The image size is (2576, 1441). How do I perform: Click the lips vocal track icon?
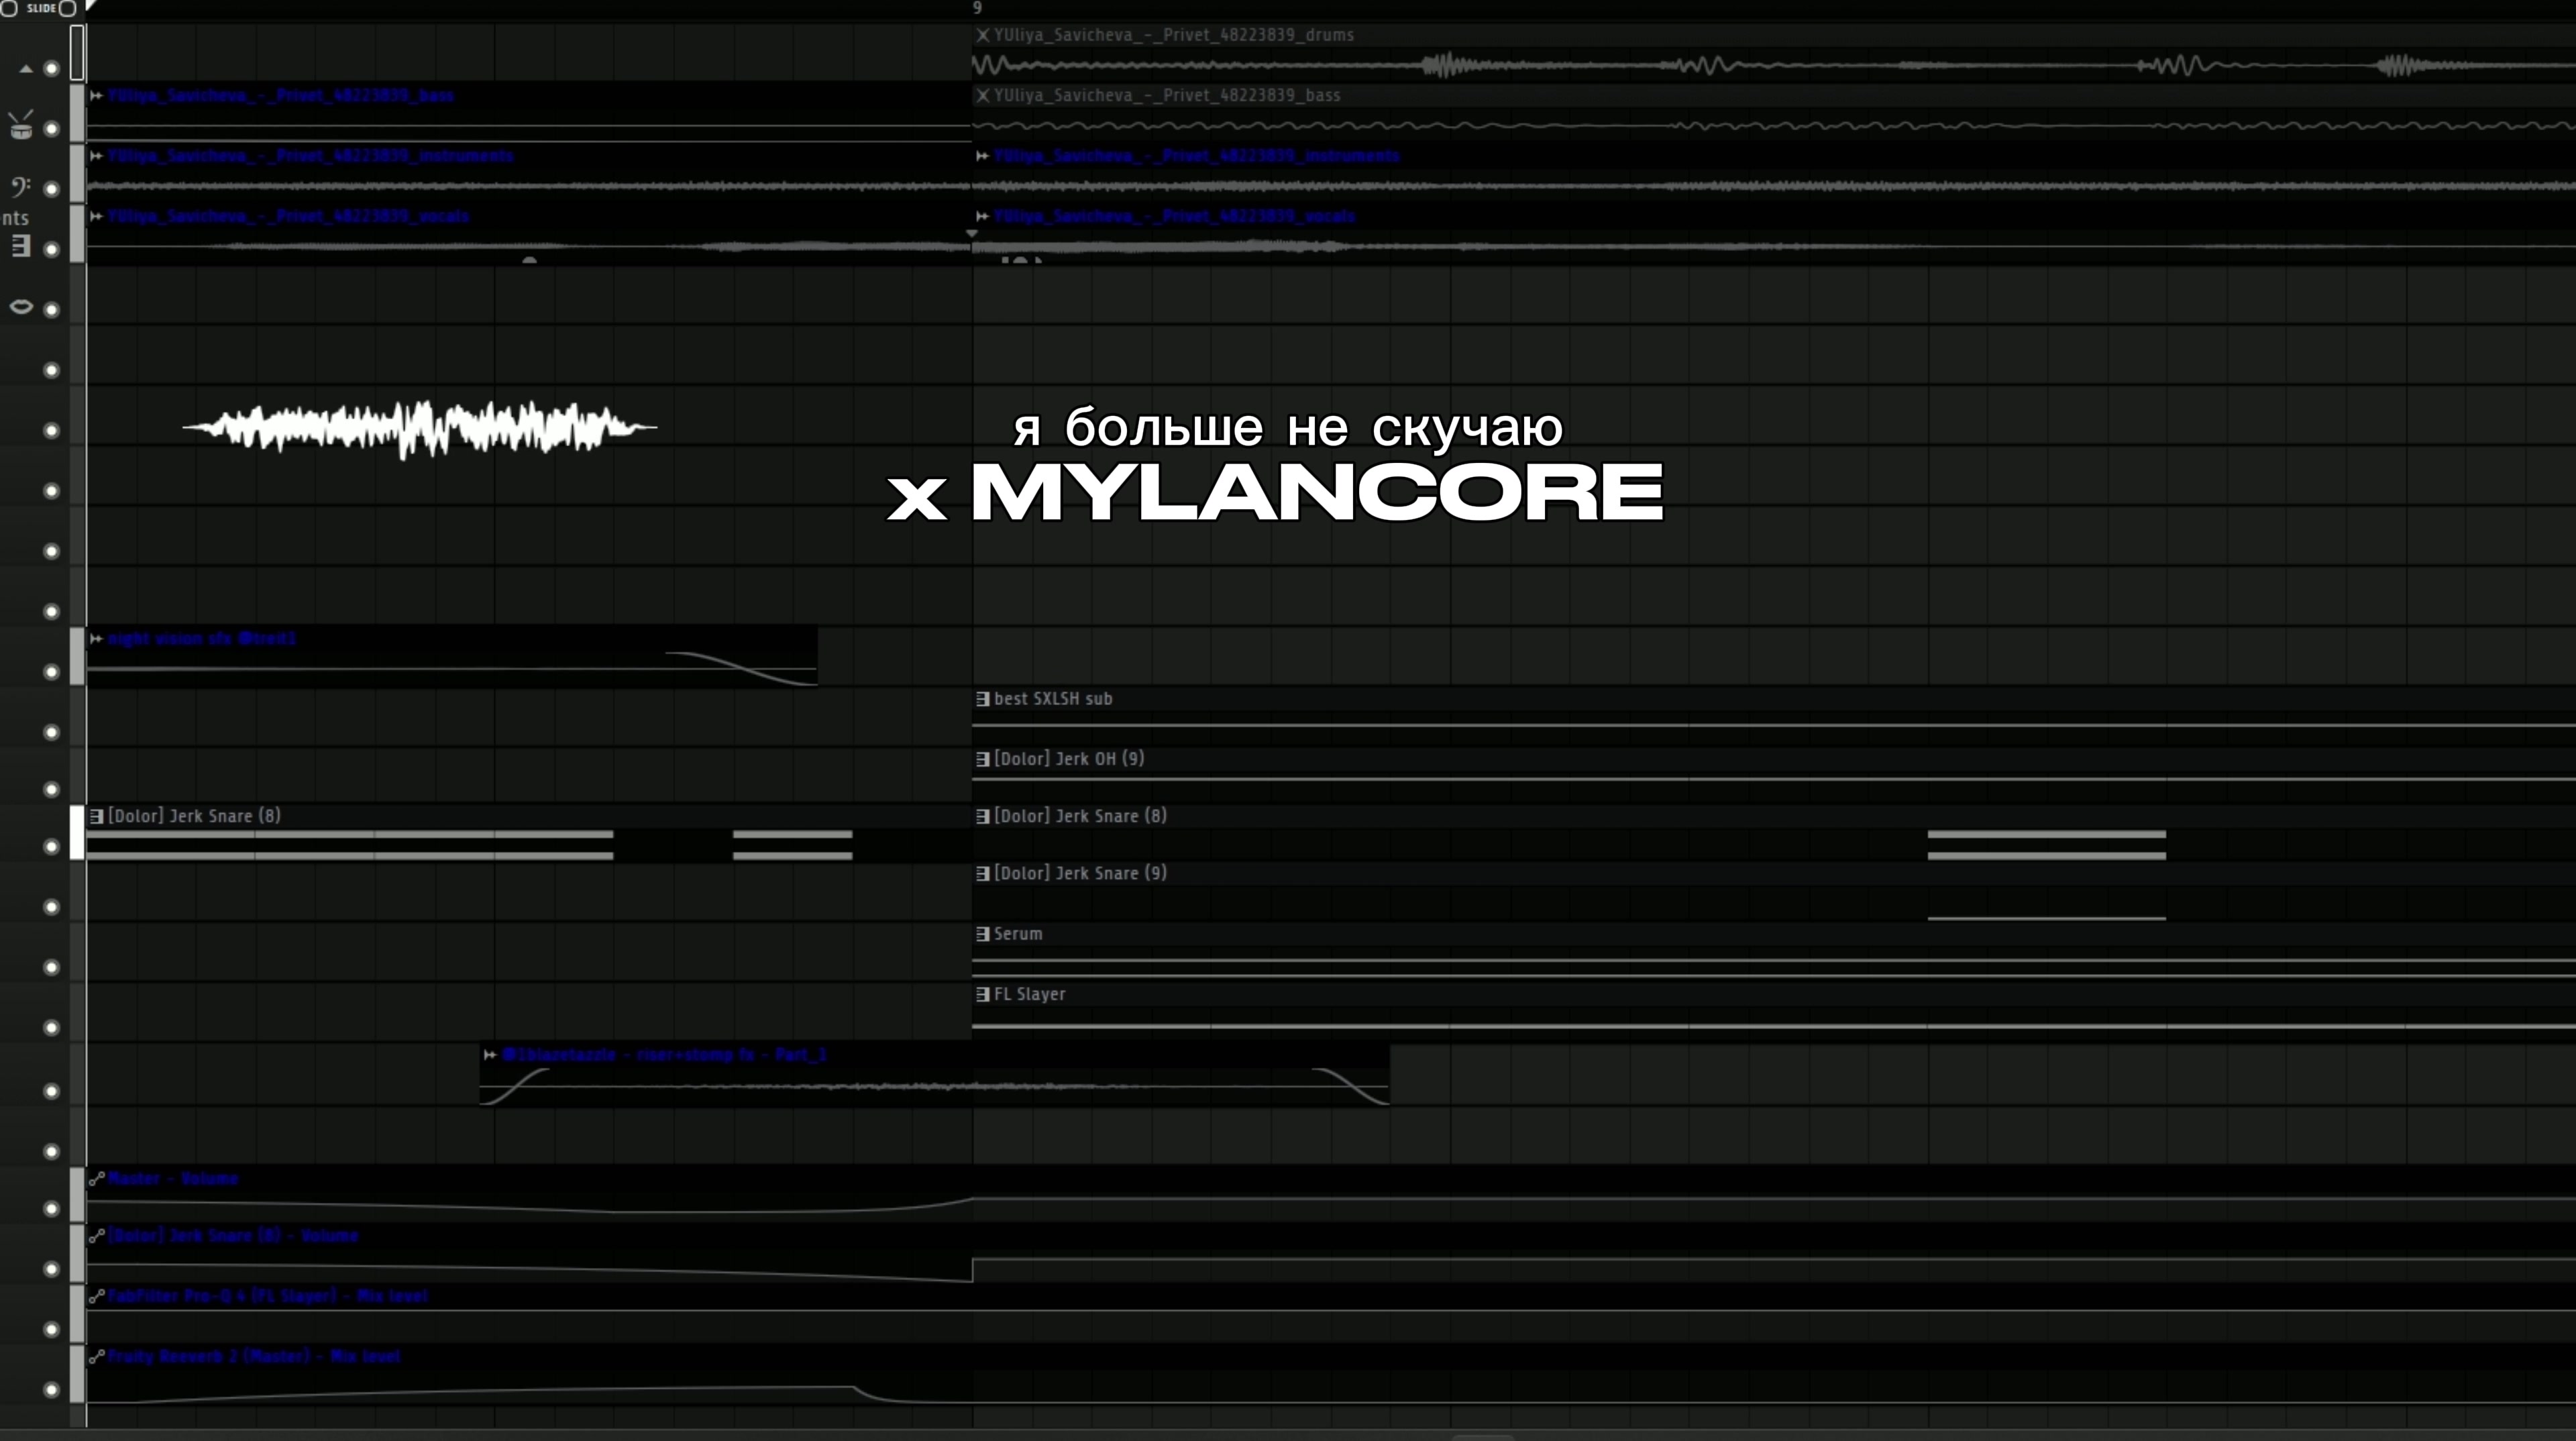pos(21,307)
